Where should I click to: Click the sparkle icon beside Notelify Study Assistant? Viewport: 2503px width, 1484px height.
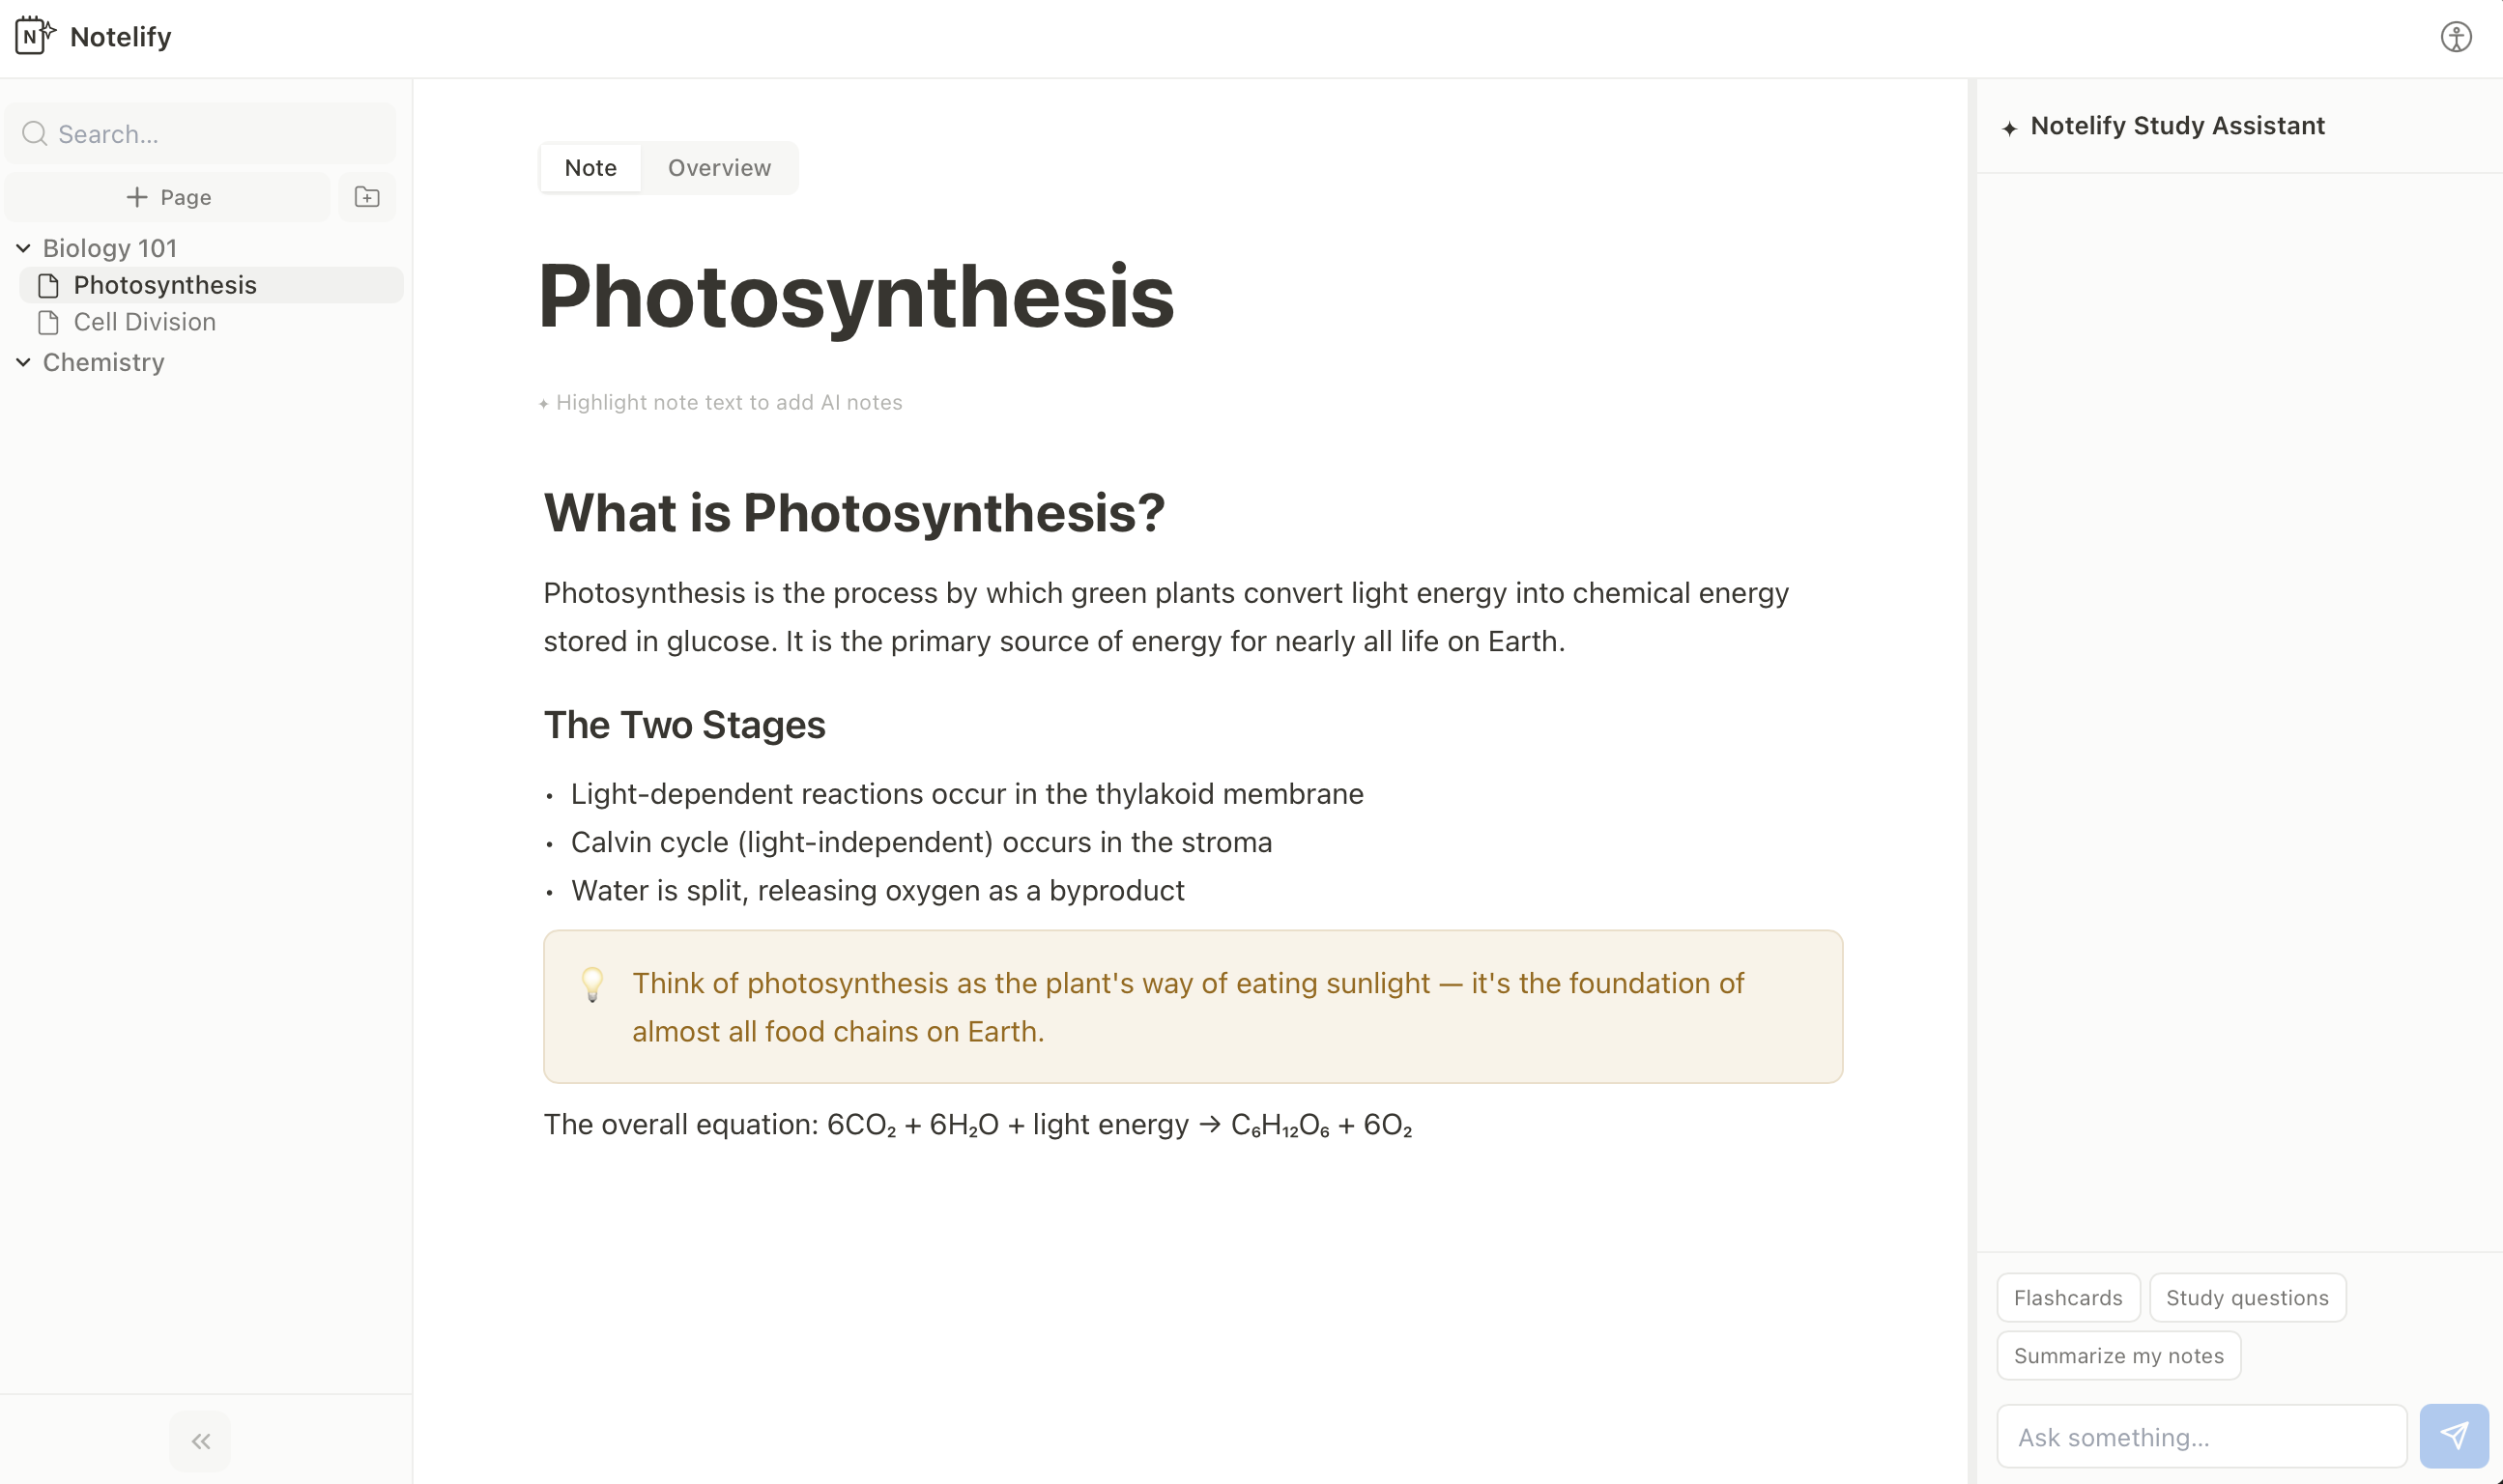[2011, 127]
